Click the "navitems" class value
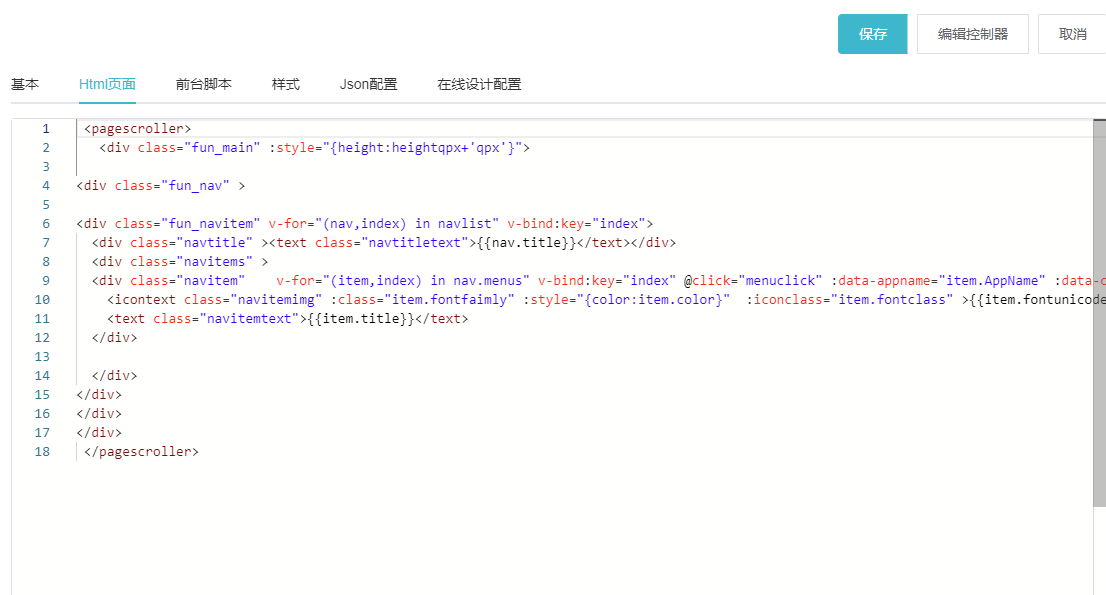The width and height of the screenshot is (1106, 595). click(214, 262)
